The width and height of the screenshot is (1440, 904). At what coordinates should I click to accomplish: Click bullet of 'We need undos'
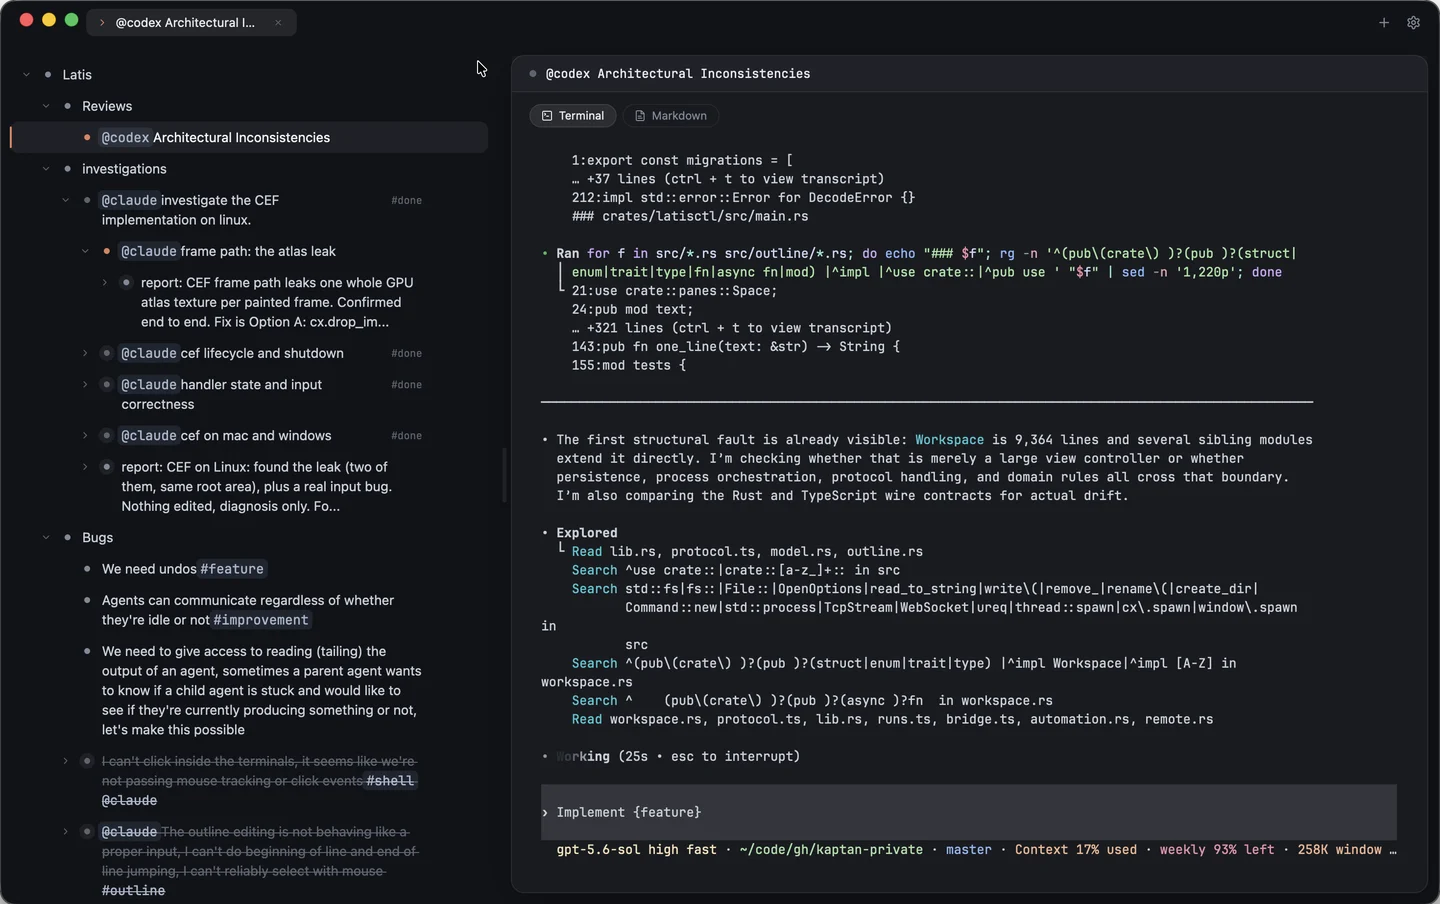tap(87, 569)
